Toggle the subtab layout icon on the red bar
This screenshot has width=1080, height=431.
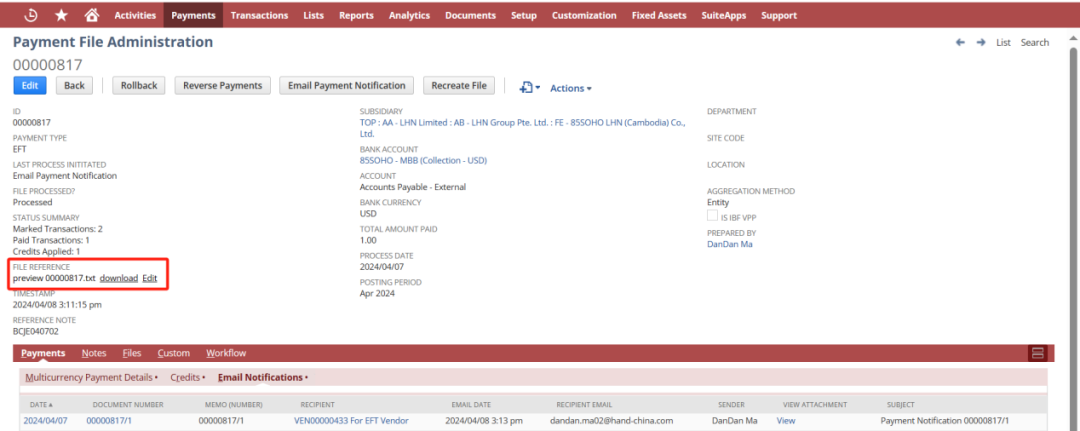pyautogui.click(x=1037, y=353)
